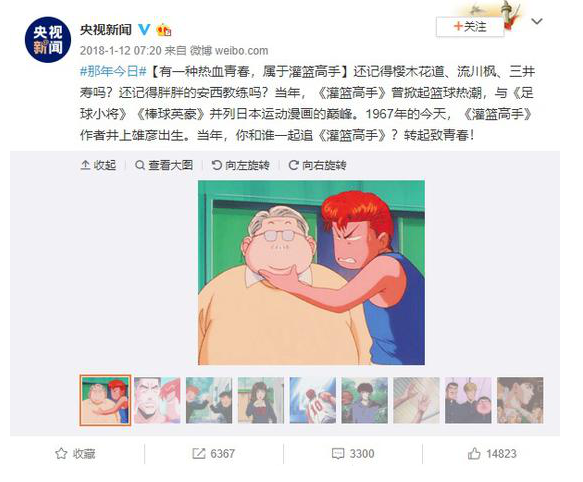Open the 央视新闻 account name link

tap(106, 30)
